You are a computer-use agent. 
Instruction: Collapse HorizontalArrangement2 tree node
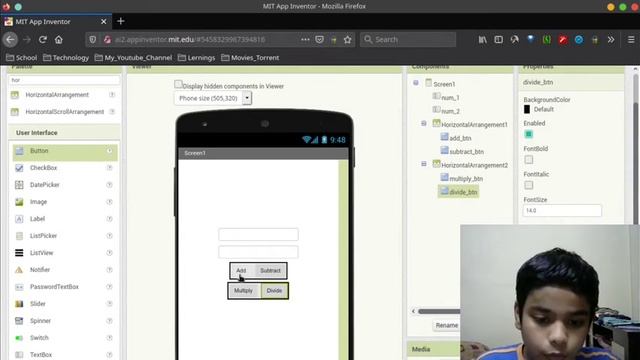(424, 164)
